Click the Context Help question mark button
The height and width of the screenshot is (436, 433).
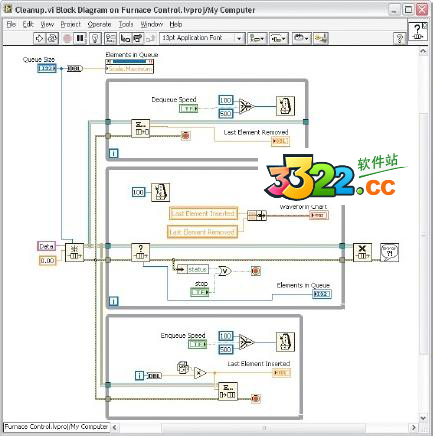[x=399, y=39]
